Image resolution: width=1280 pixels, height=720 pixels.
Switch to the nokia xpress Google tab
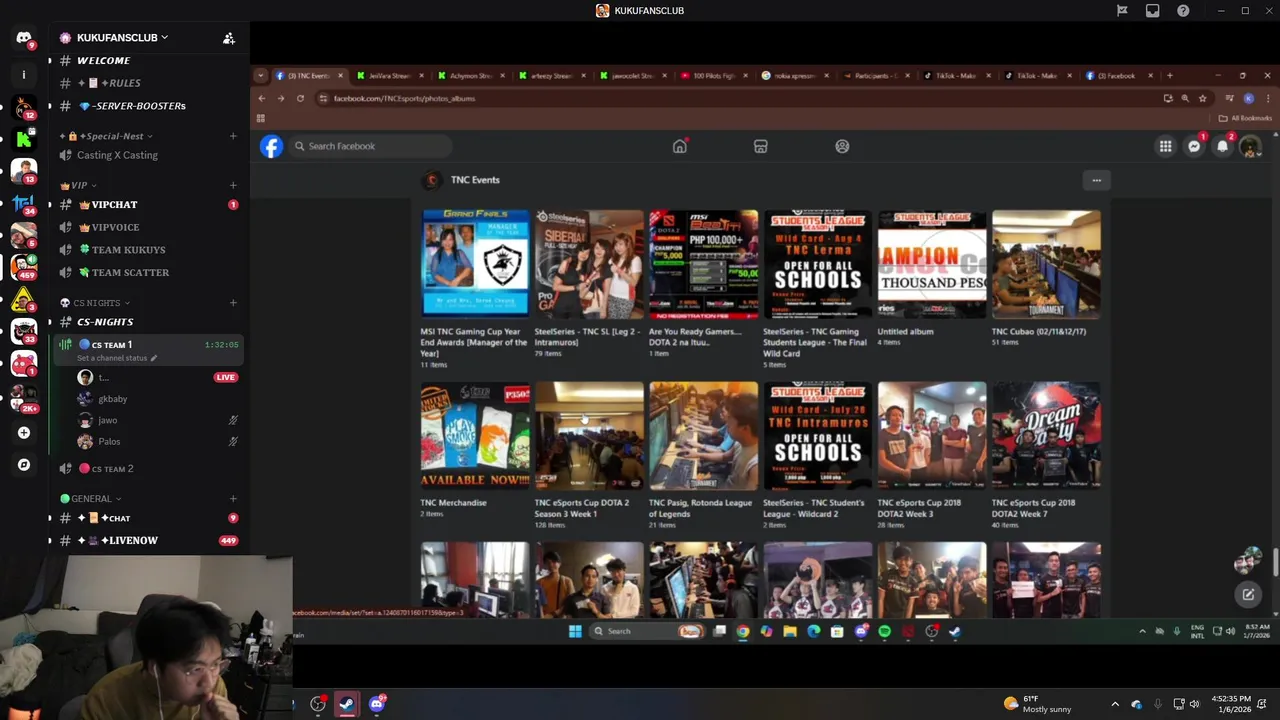tap(794, 75)
